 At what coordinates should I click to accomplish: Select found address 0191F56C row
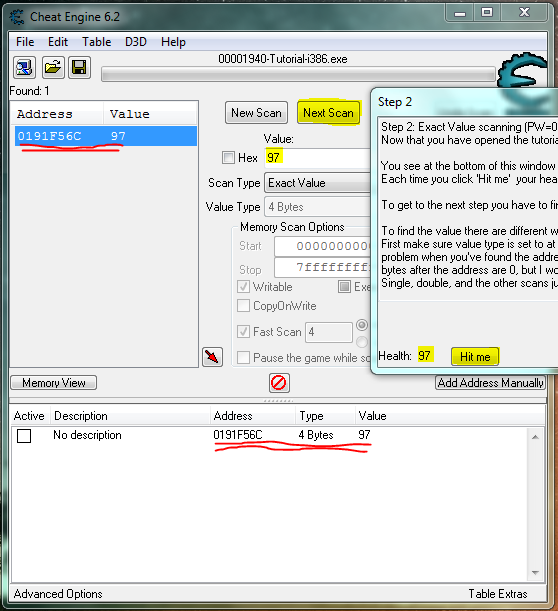(x=106, y=136)
